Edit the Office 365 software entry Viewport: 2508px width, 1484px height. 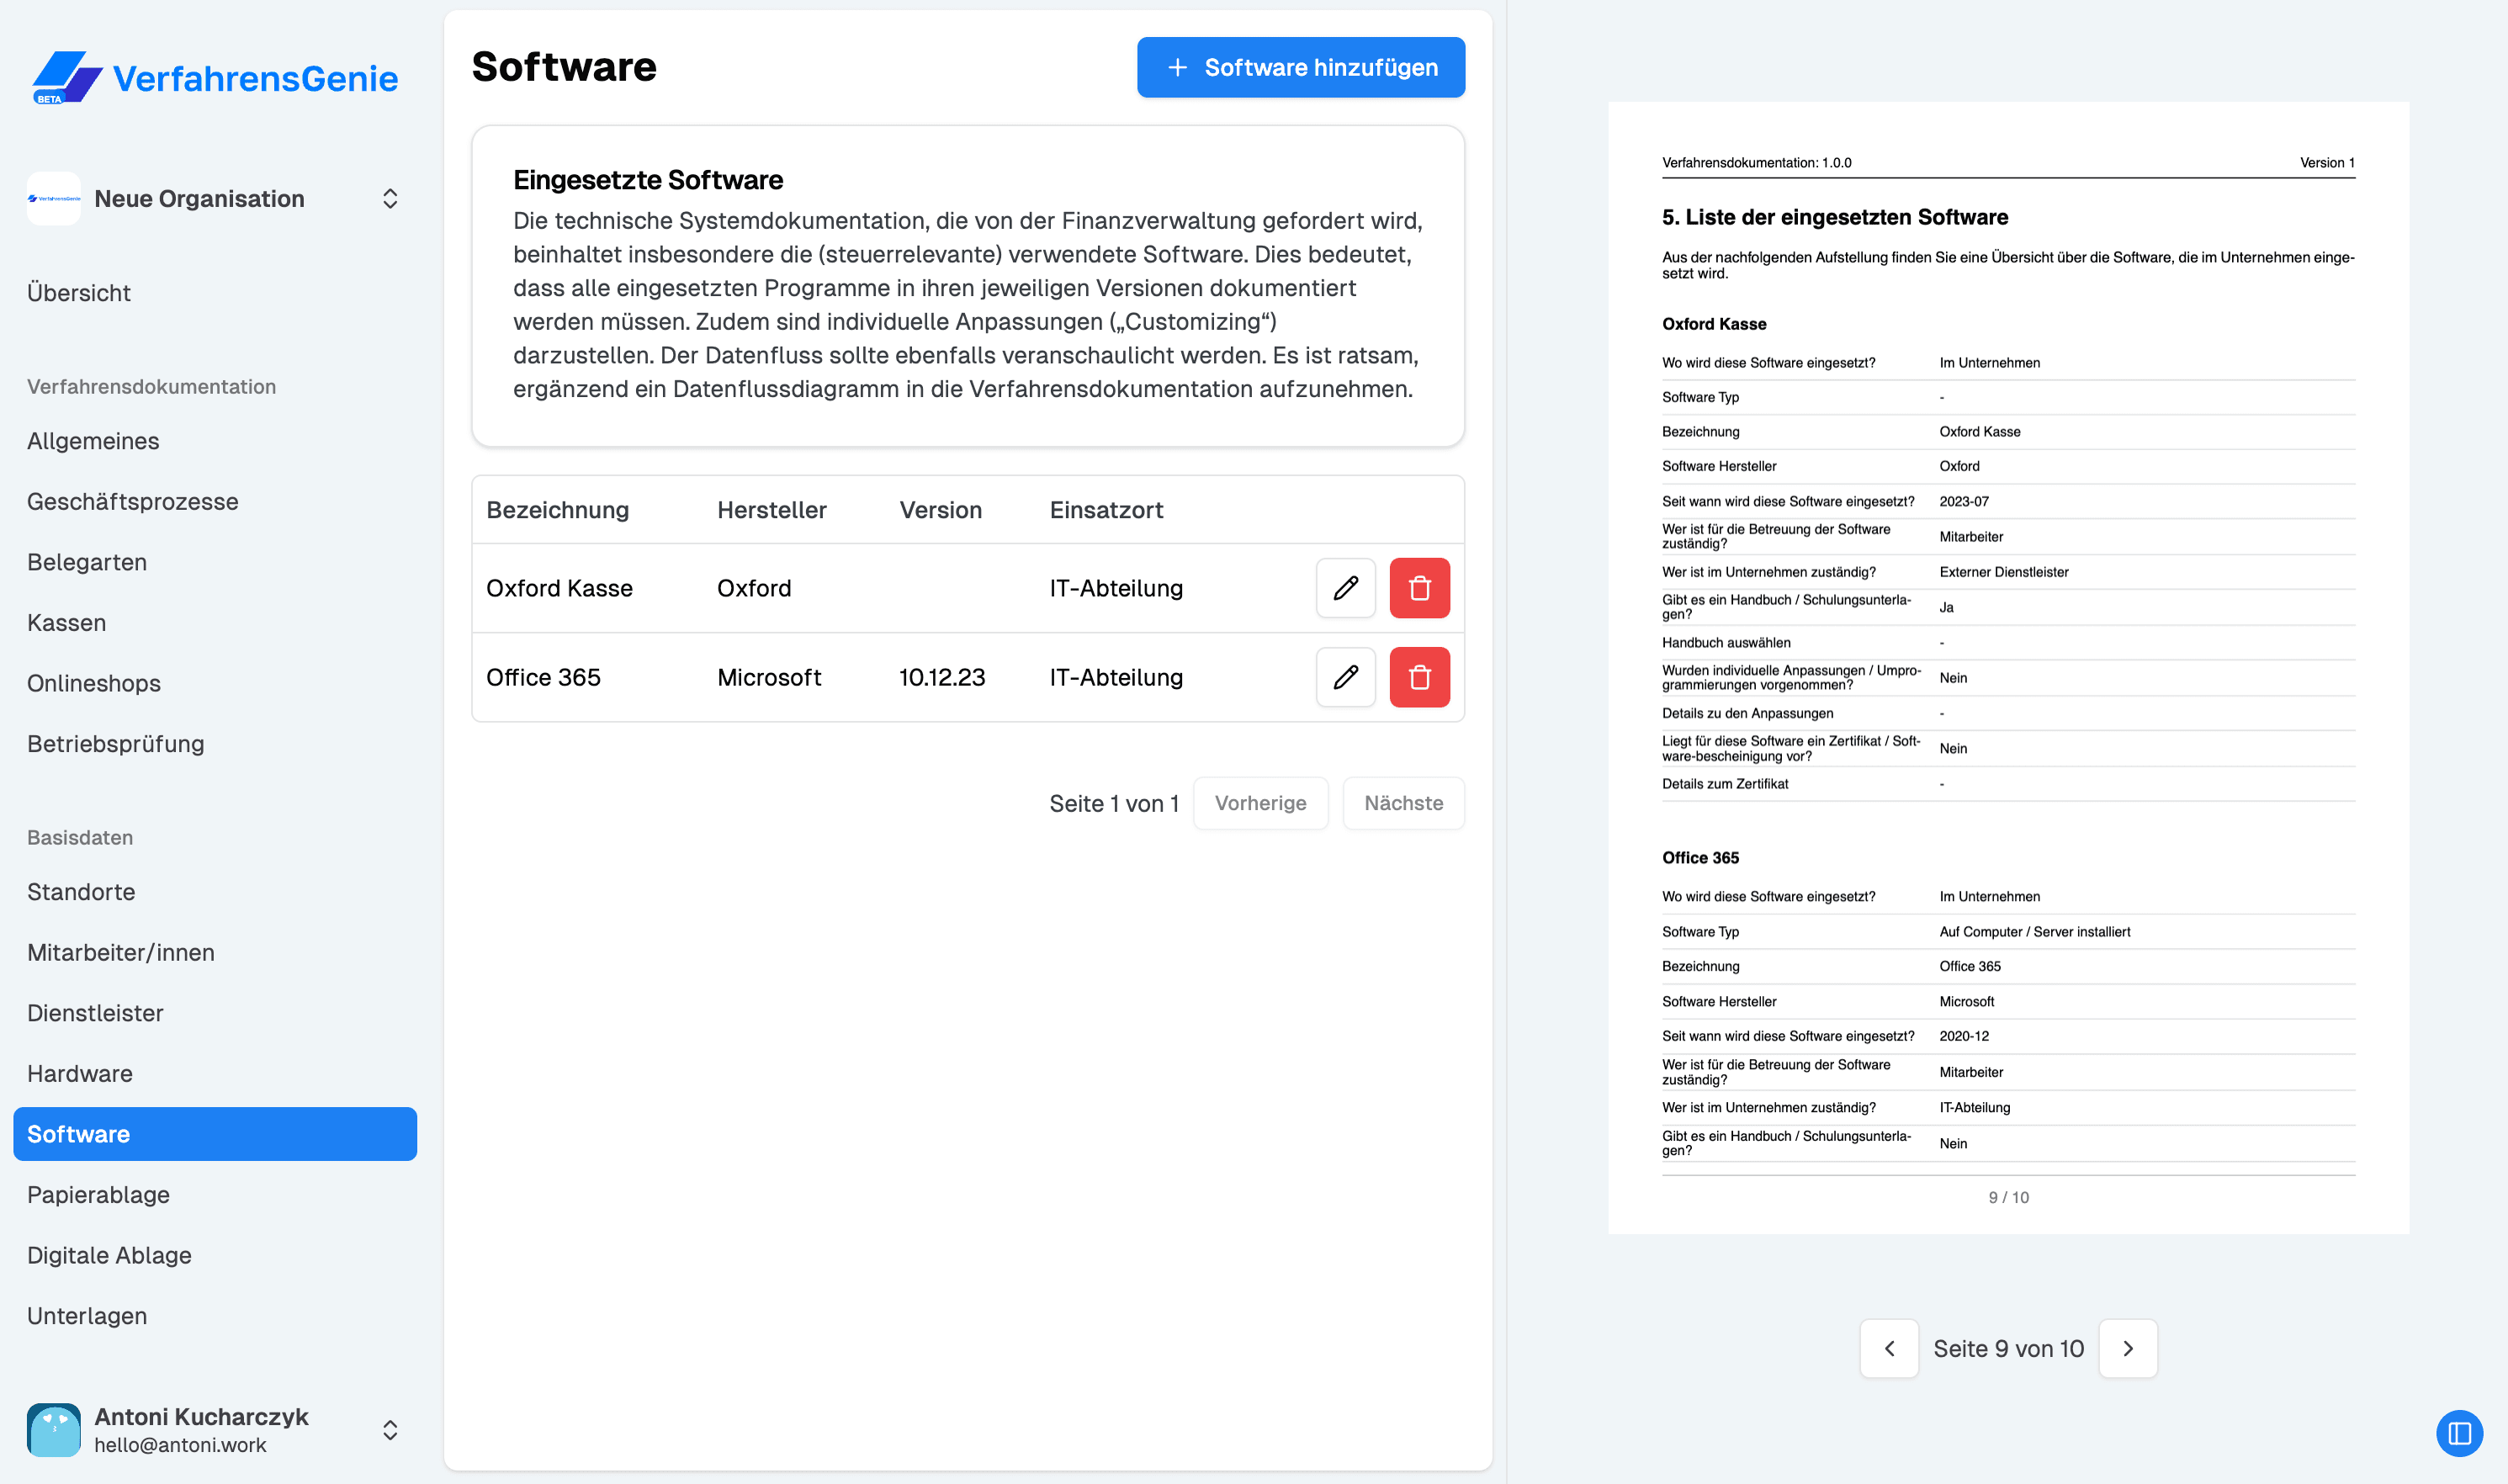1345,677
